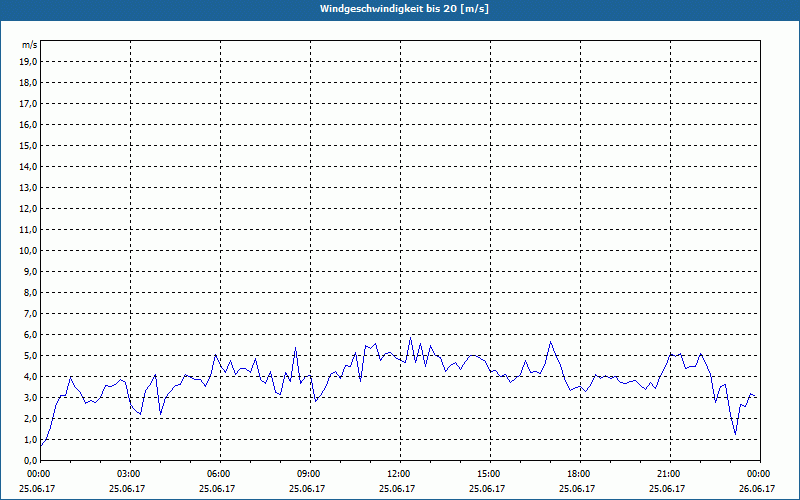This screenshot has width=800, height=500.
Task: Select the 11,0 y-axis value
Action: (x=29, y=230)
